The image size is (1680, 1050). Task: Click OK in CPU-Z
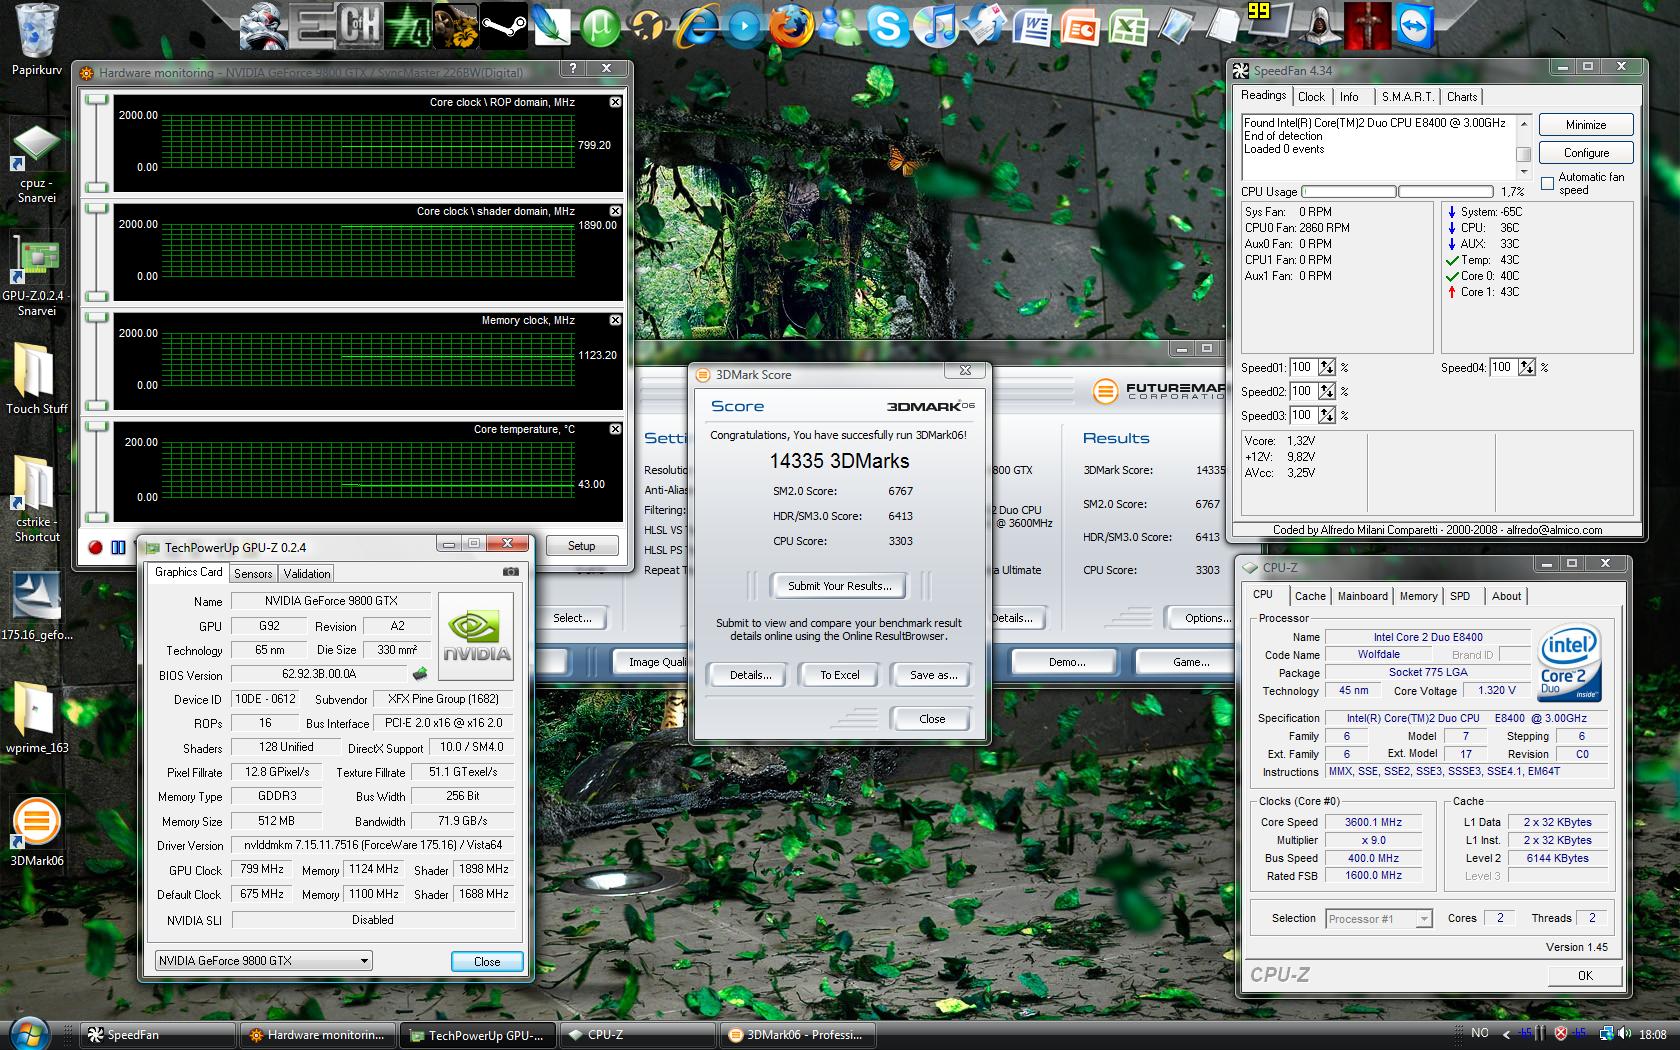coord(1585,976)
